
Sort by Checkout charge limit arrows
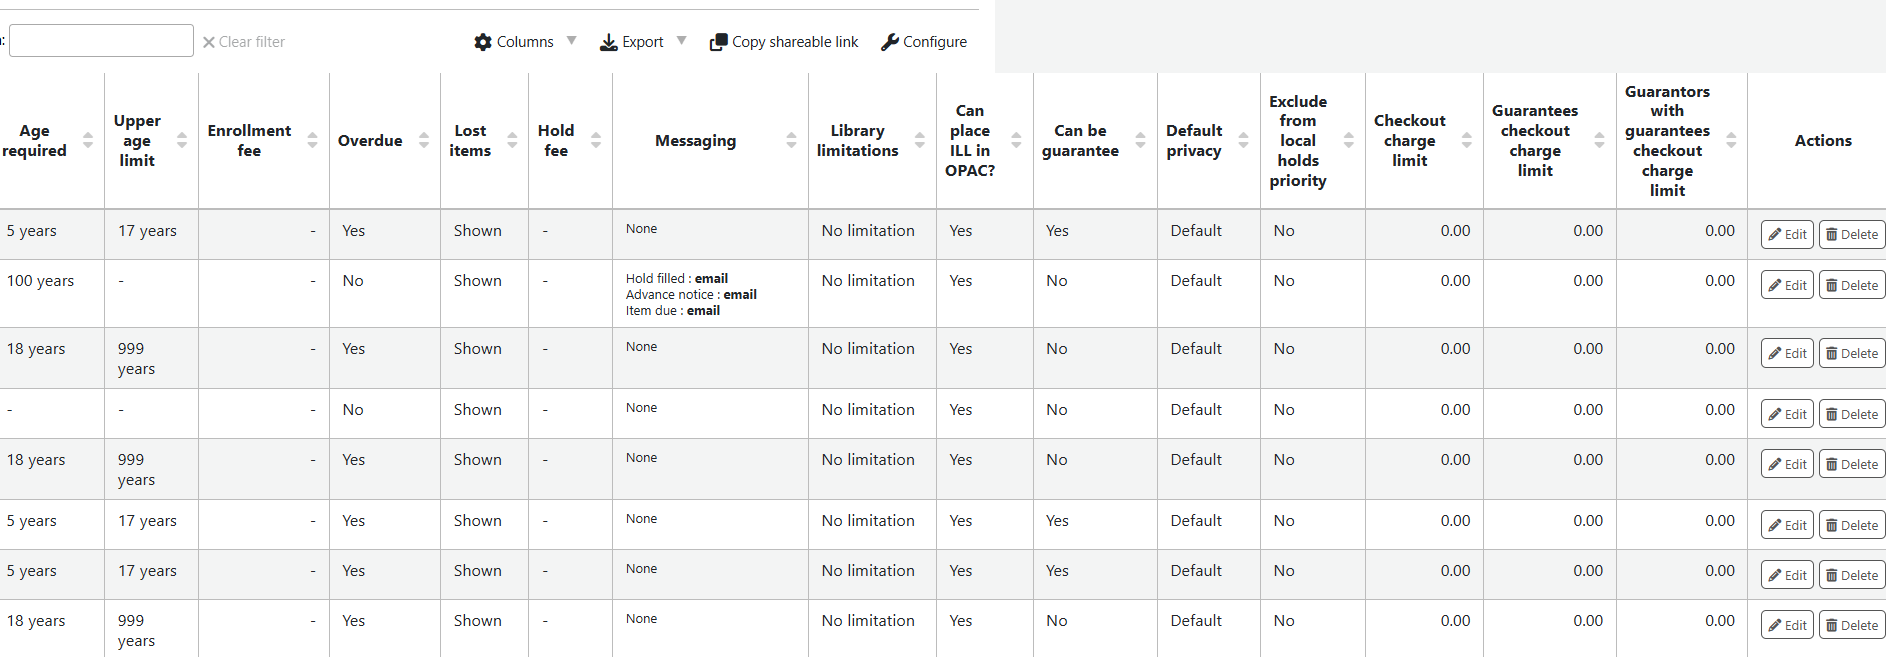pos(1467,141)
